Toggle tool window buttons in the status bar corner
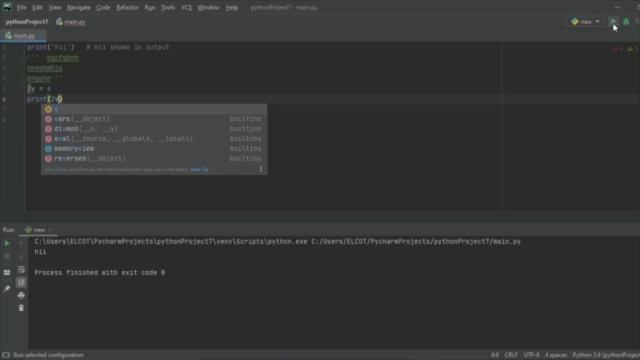Viewport: 640px width, 360px height. point(6,355)
